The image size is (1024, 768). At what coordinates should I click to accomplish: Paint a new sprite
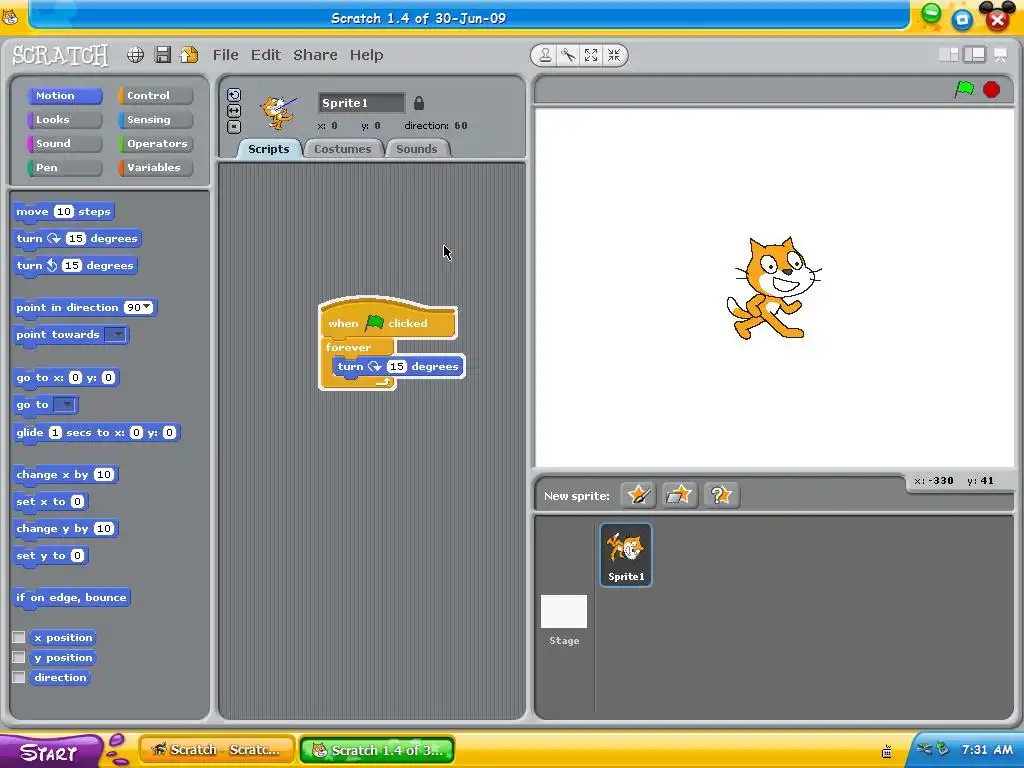point(637,495)
